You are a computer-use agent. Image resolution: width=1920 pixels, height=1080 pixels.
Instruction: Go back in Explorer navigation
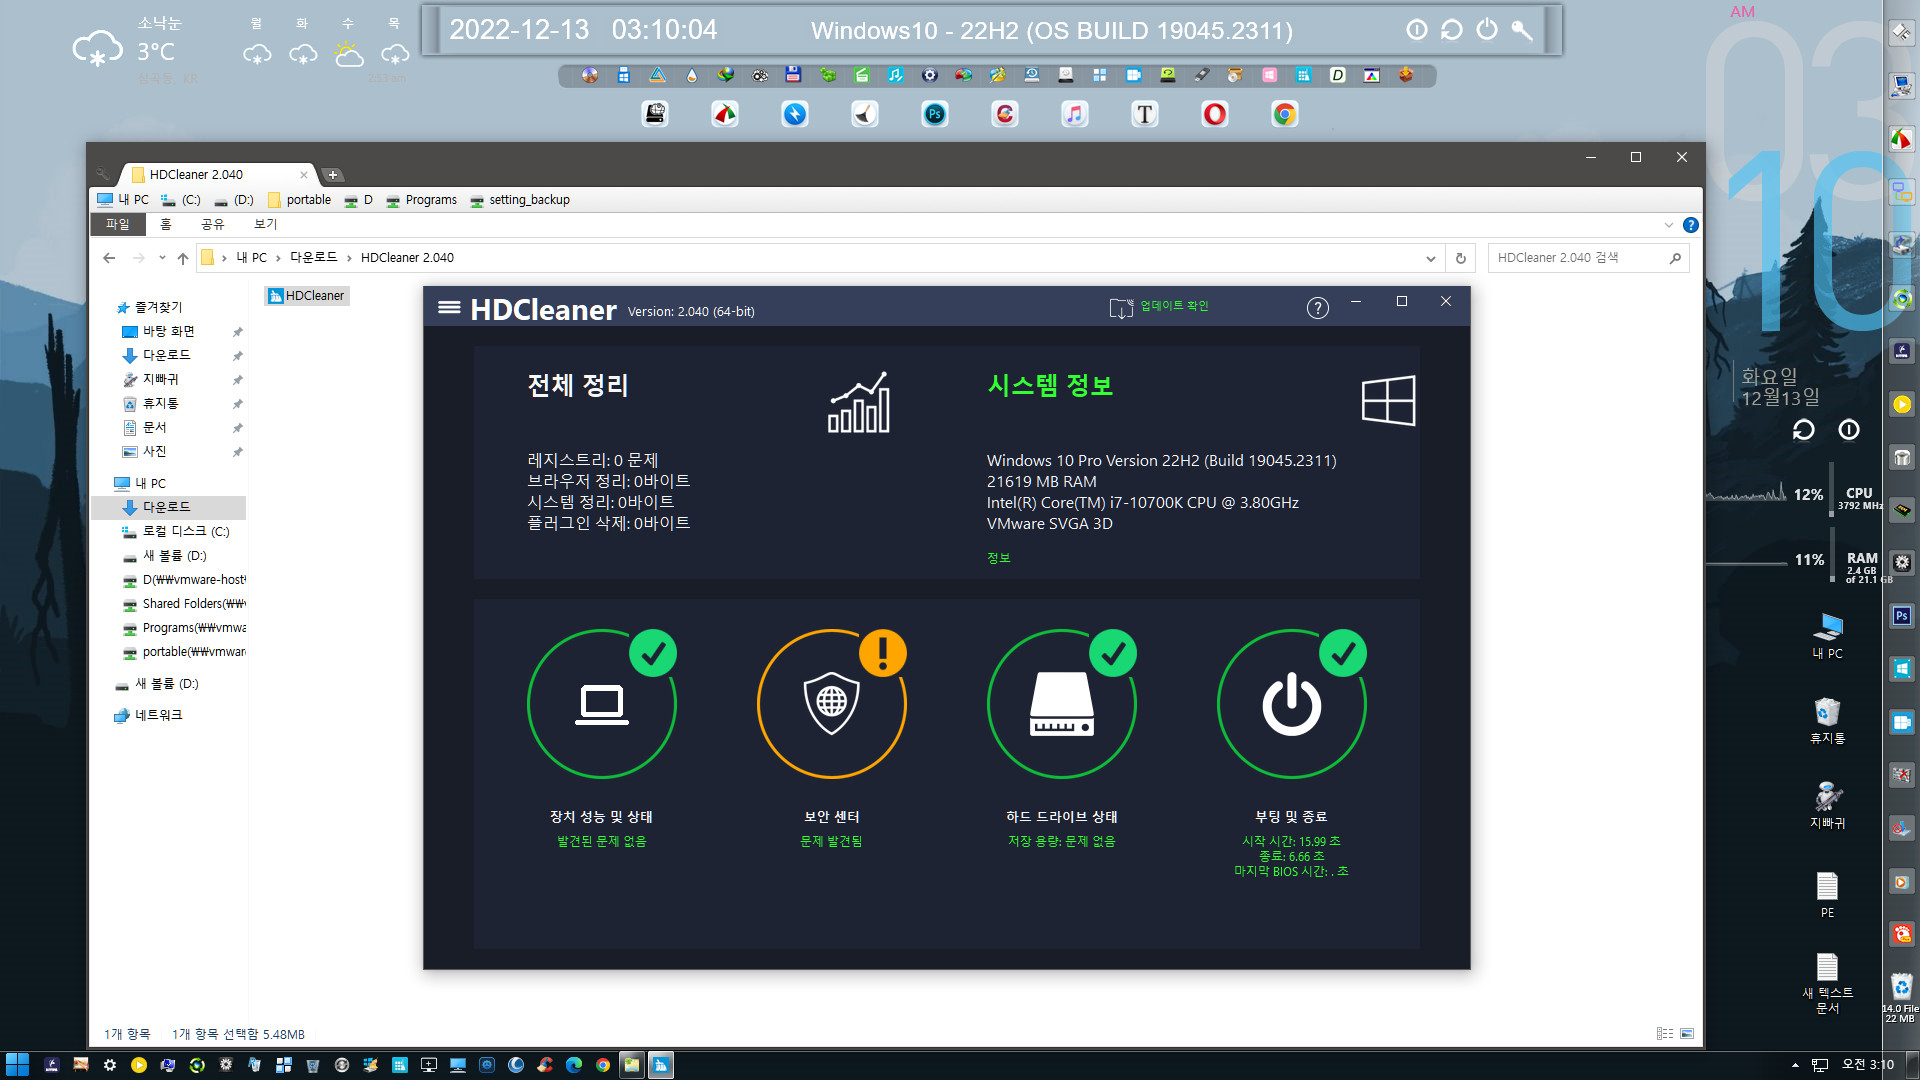(109, 258)
